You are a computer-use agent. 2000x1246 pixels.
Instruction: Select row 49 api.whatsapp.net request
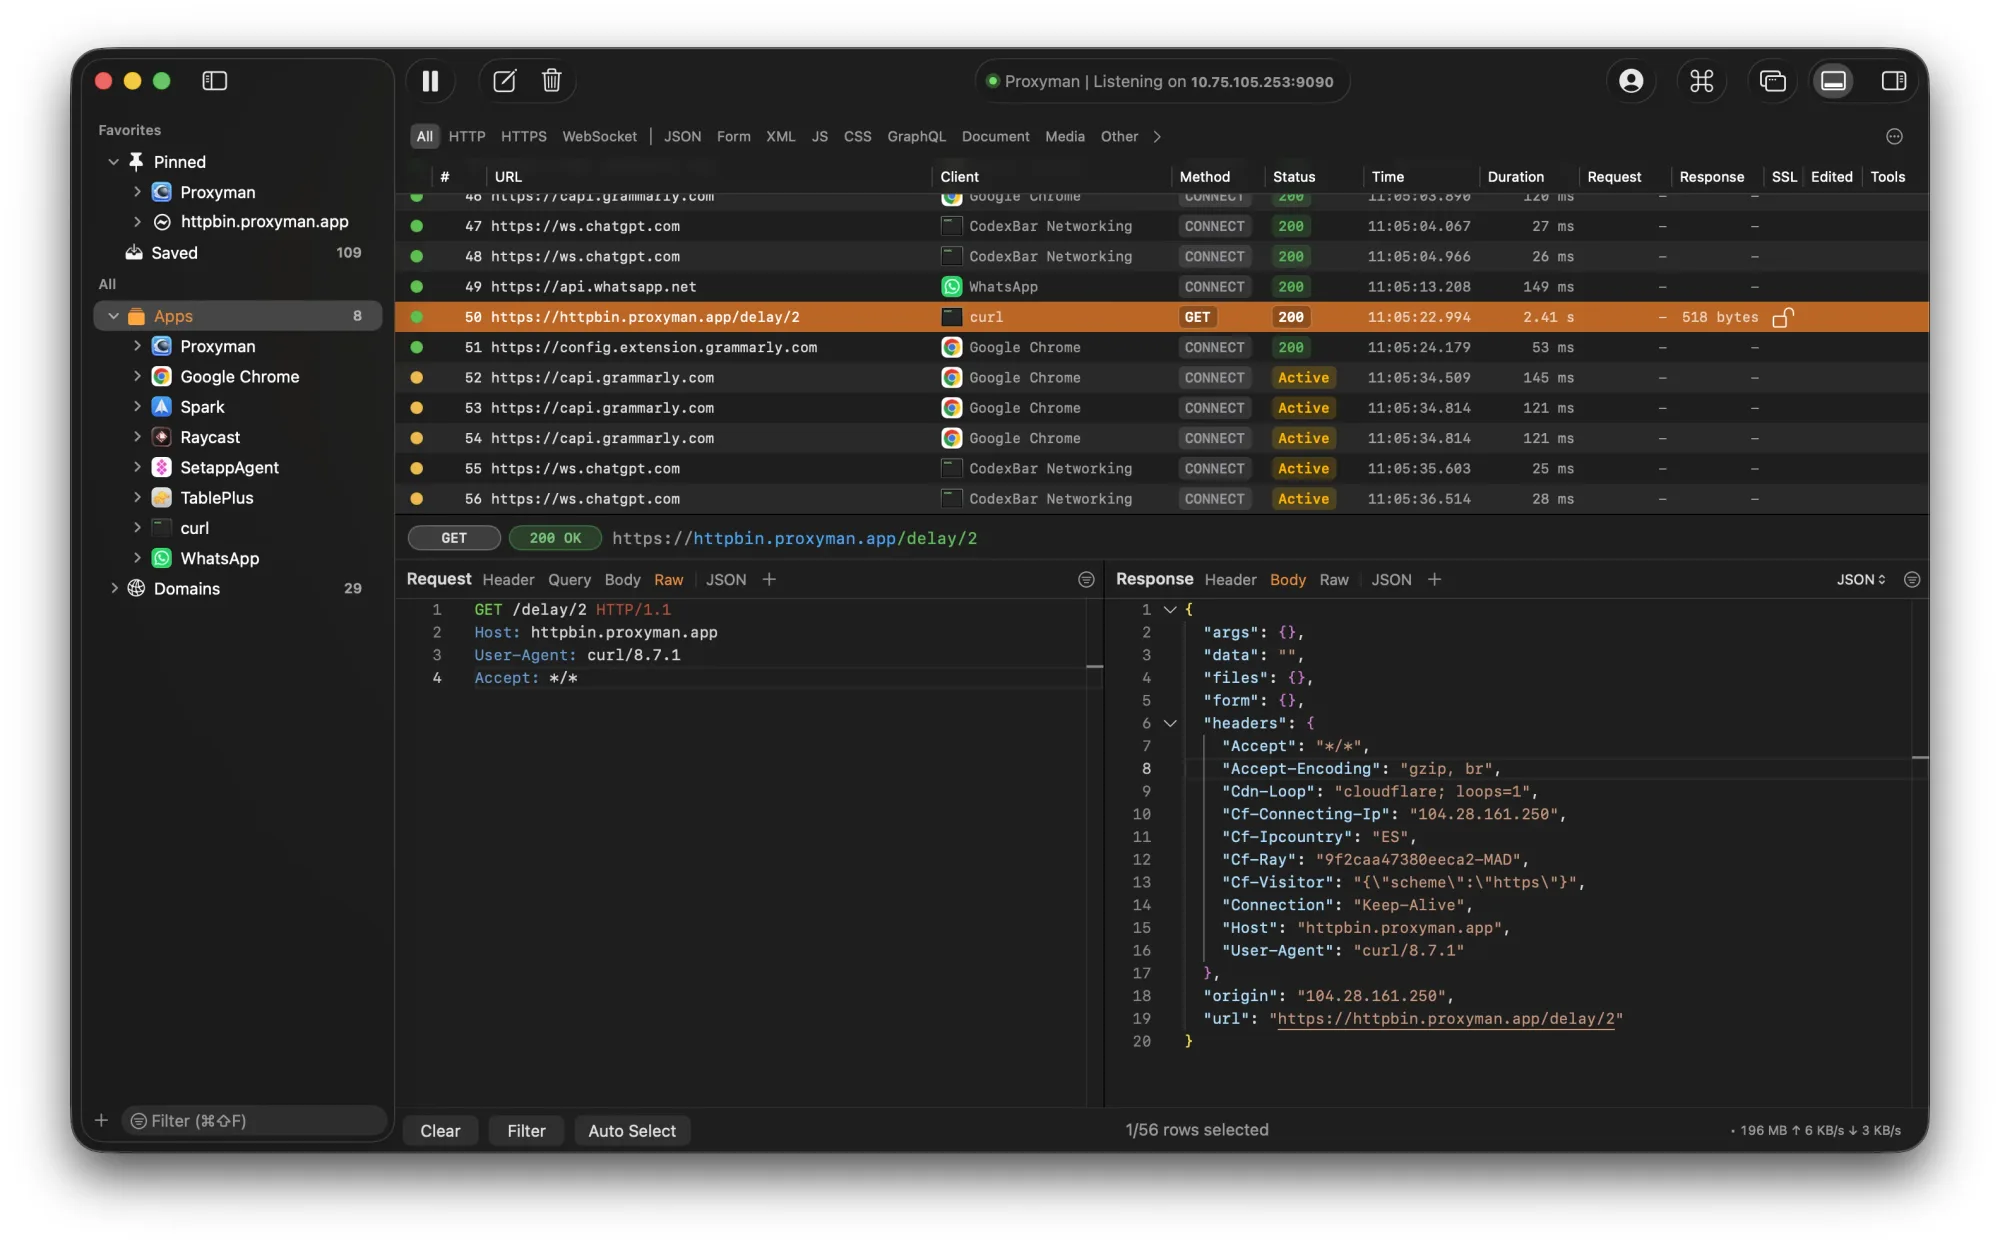pos(1161,287)
